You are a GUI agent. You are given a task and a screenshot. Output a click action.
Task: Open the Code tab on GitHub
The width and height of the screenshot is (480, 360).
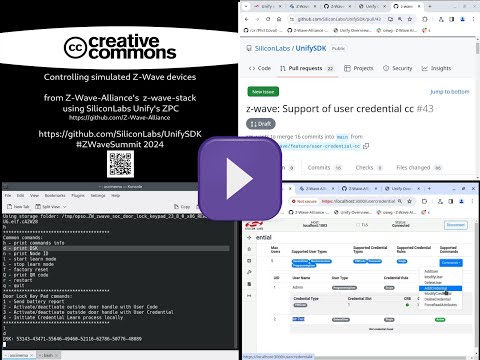coord(260,68)
